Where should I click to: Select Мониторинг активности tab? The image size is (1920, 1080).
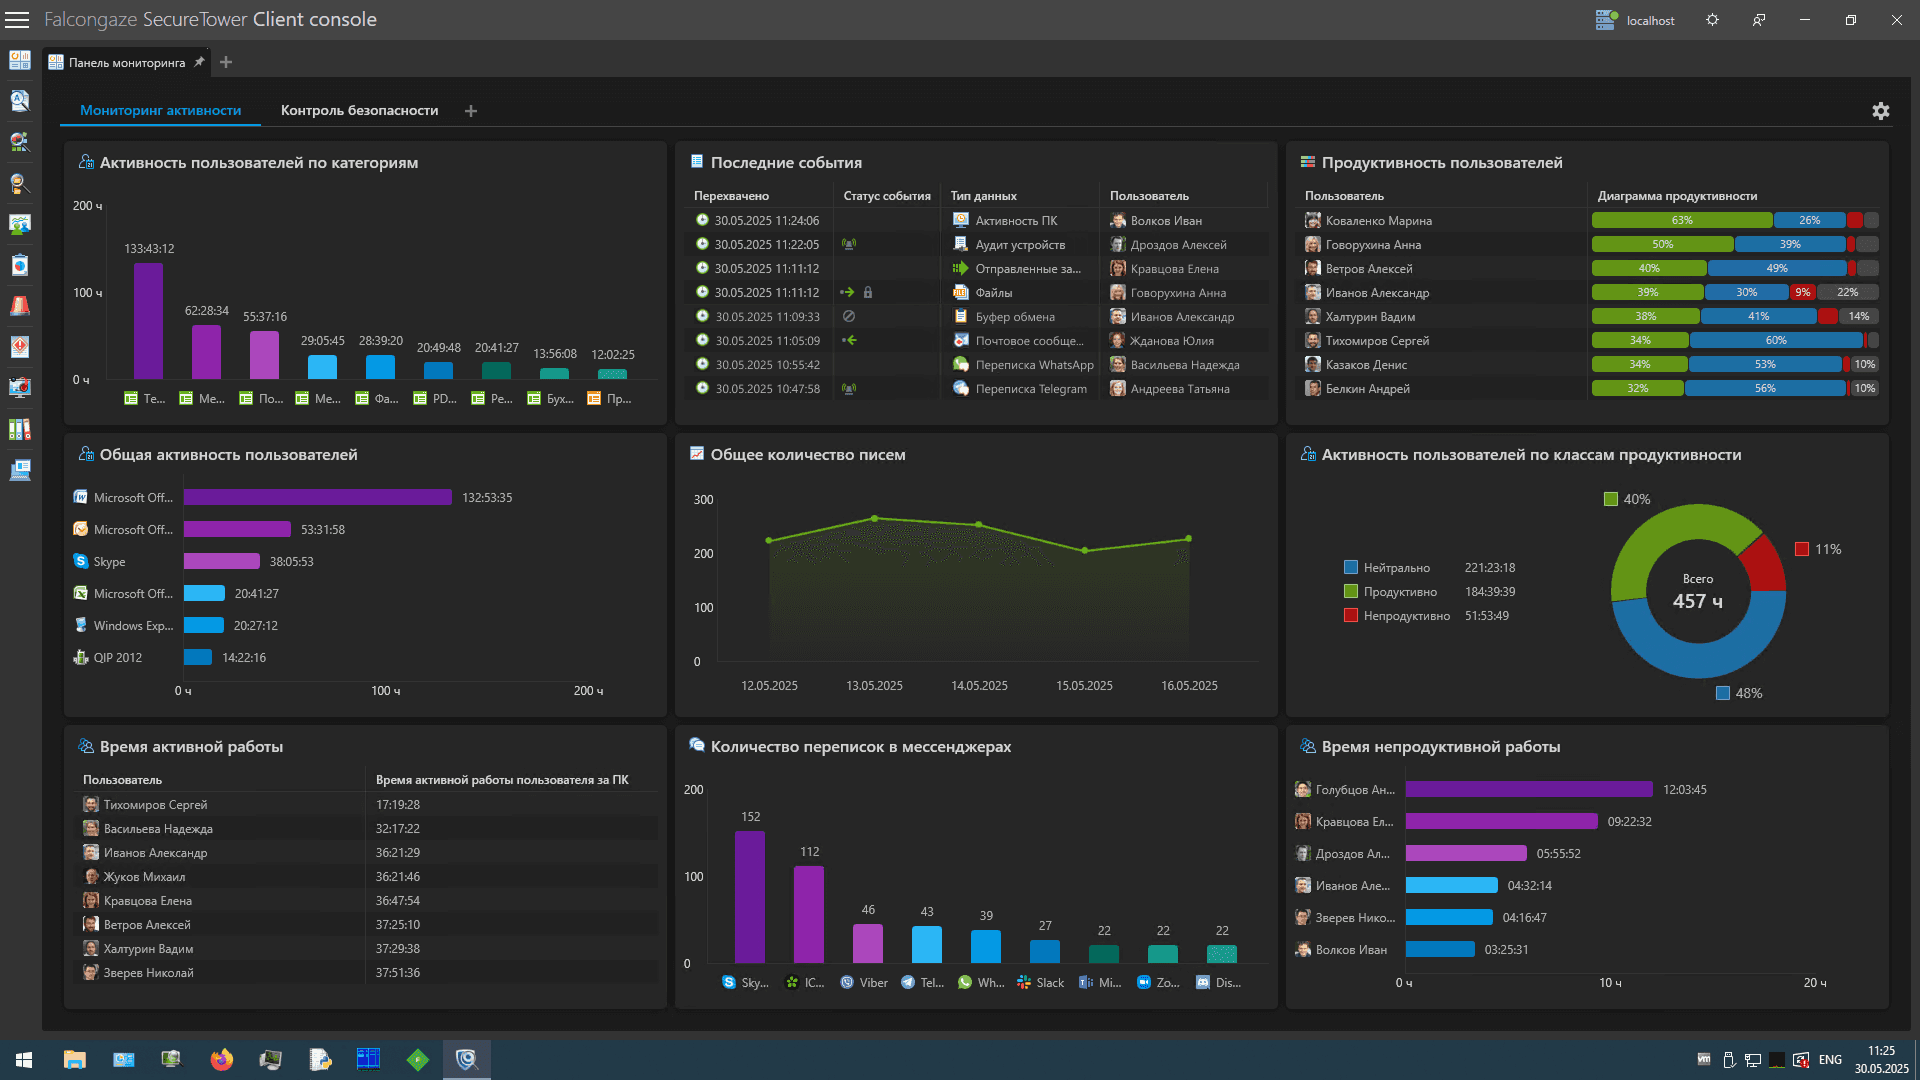click(x=160, y=111)
